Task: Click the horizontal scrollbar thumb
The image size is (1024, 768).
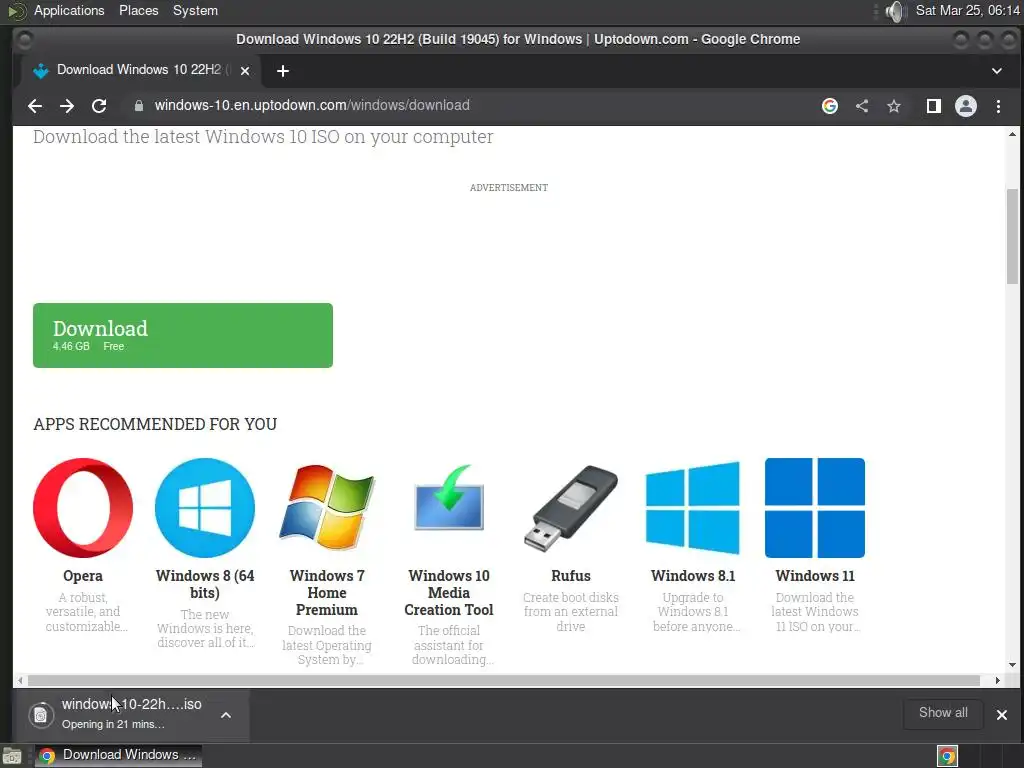Action: [503, 680]
